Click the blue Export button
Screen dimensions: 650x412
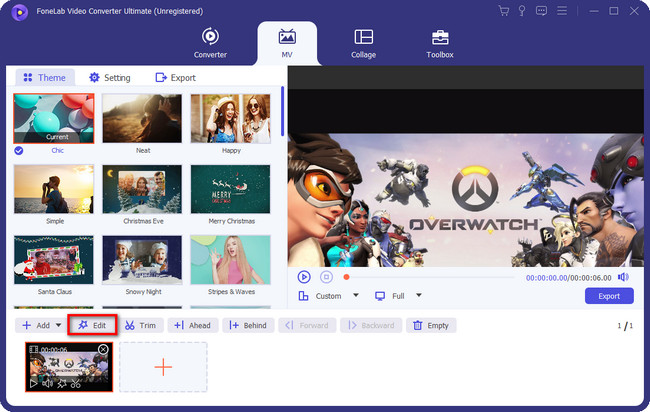(609, 296)
